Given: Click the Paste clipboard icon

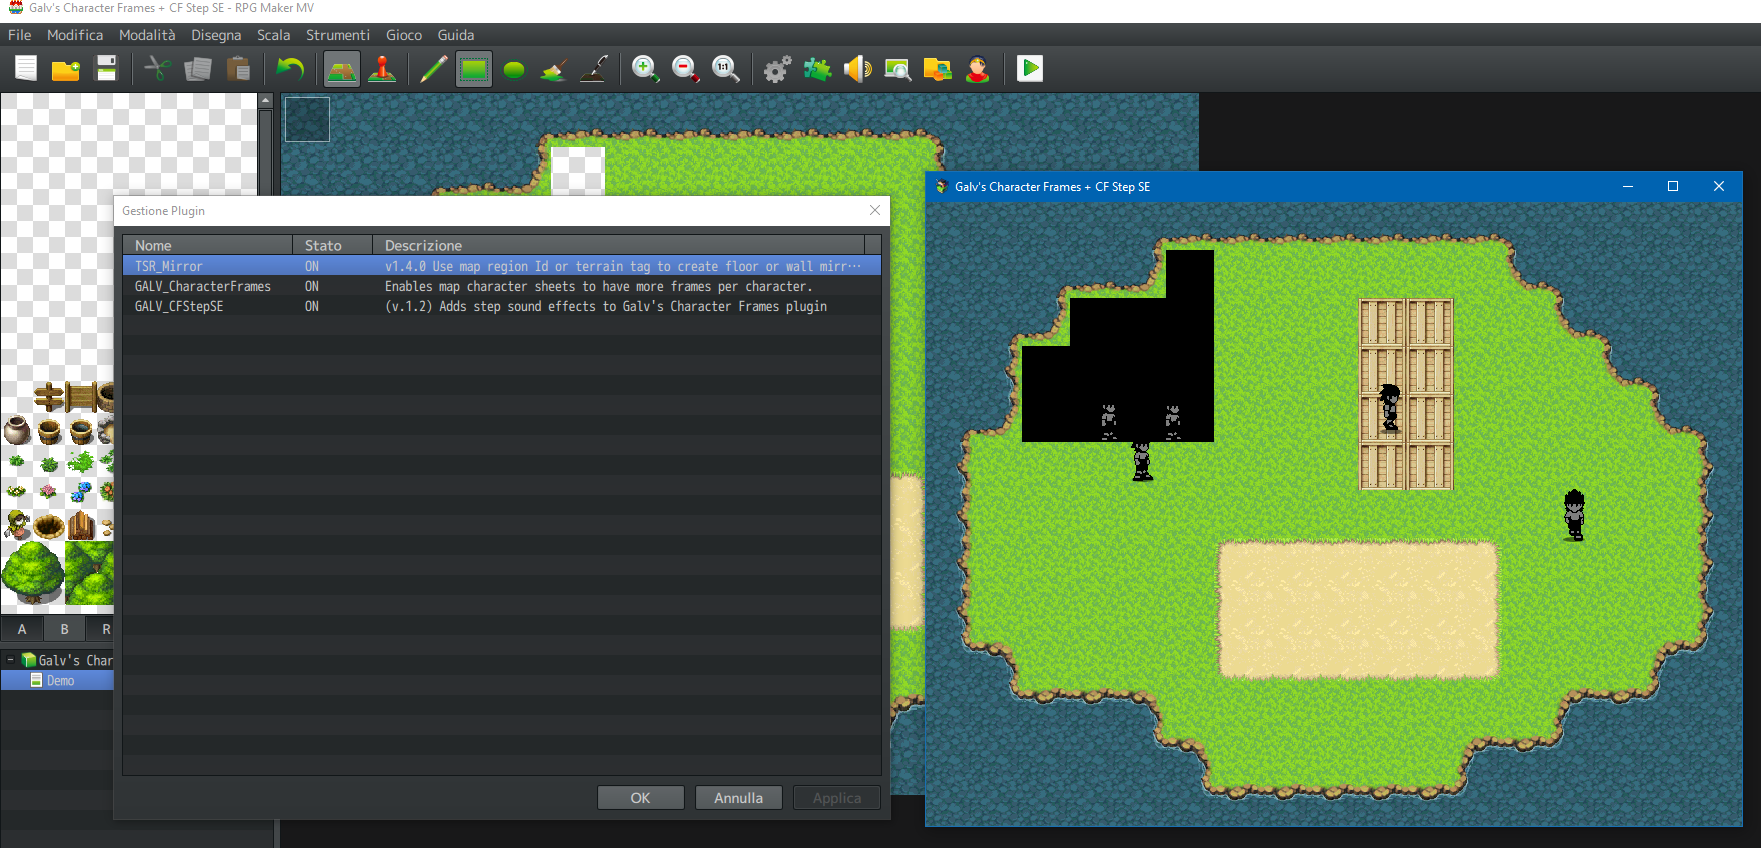Looking at the screenshot, I should [238, 69].
